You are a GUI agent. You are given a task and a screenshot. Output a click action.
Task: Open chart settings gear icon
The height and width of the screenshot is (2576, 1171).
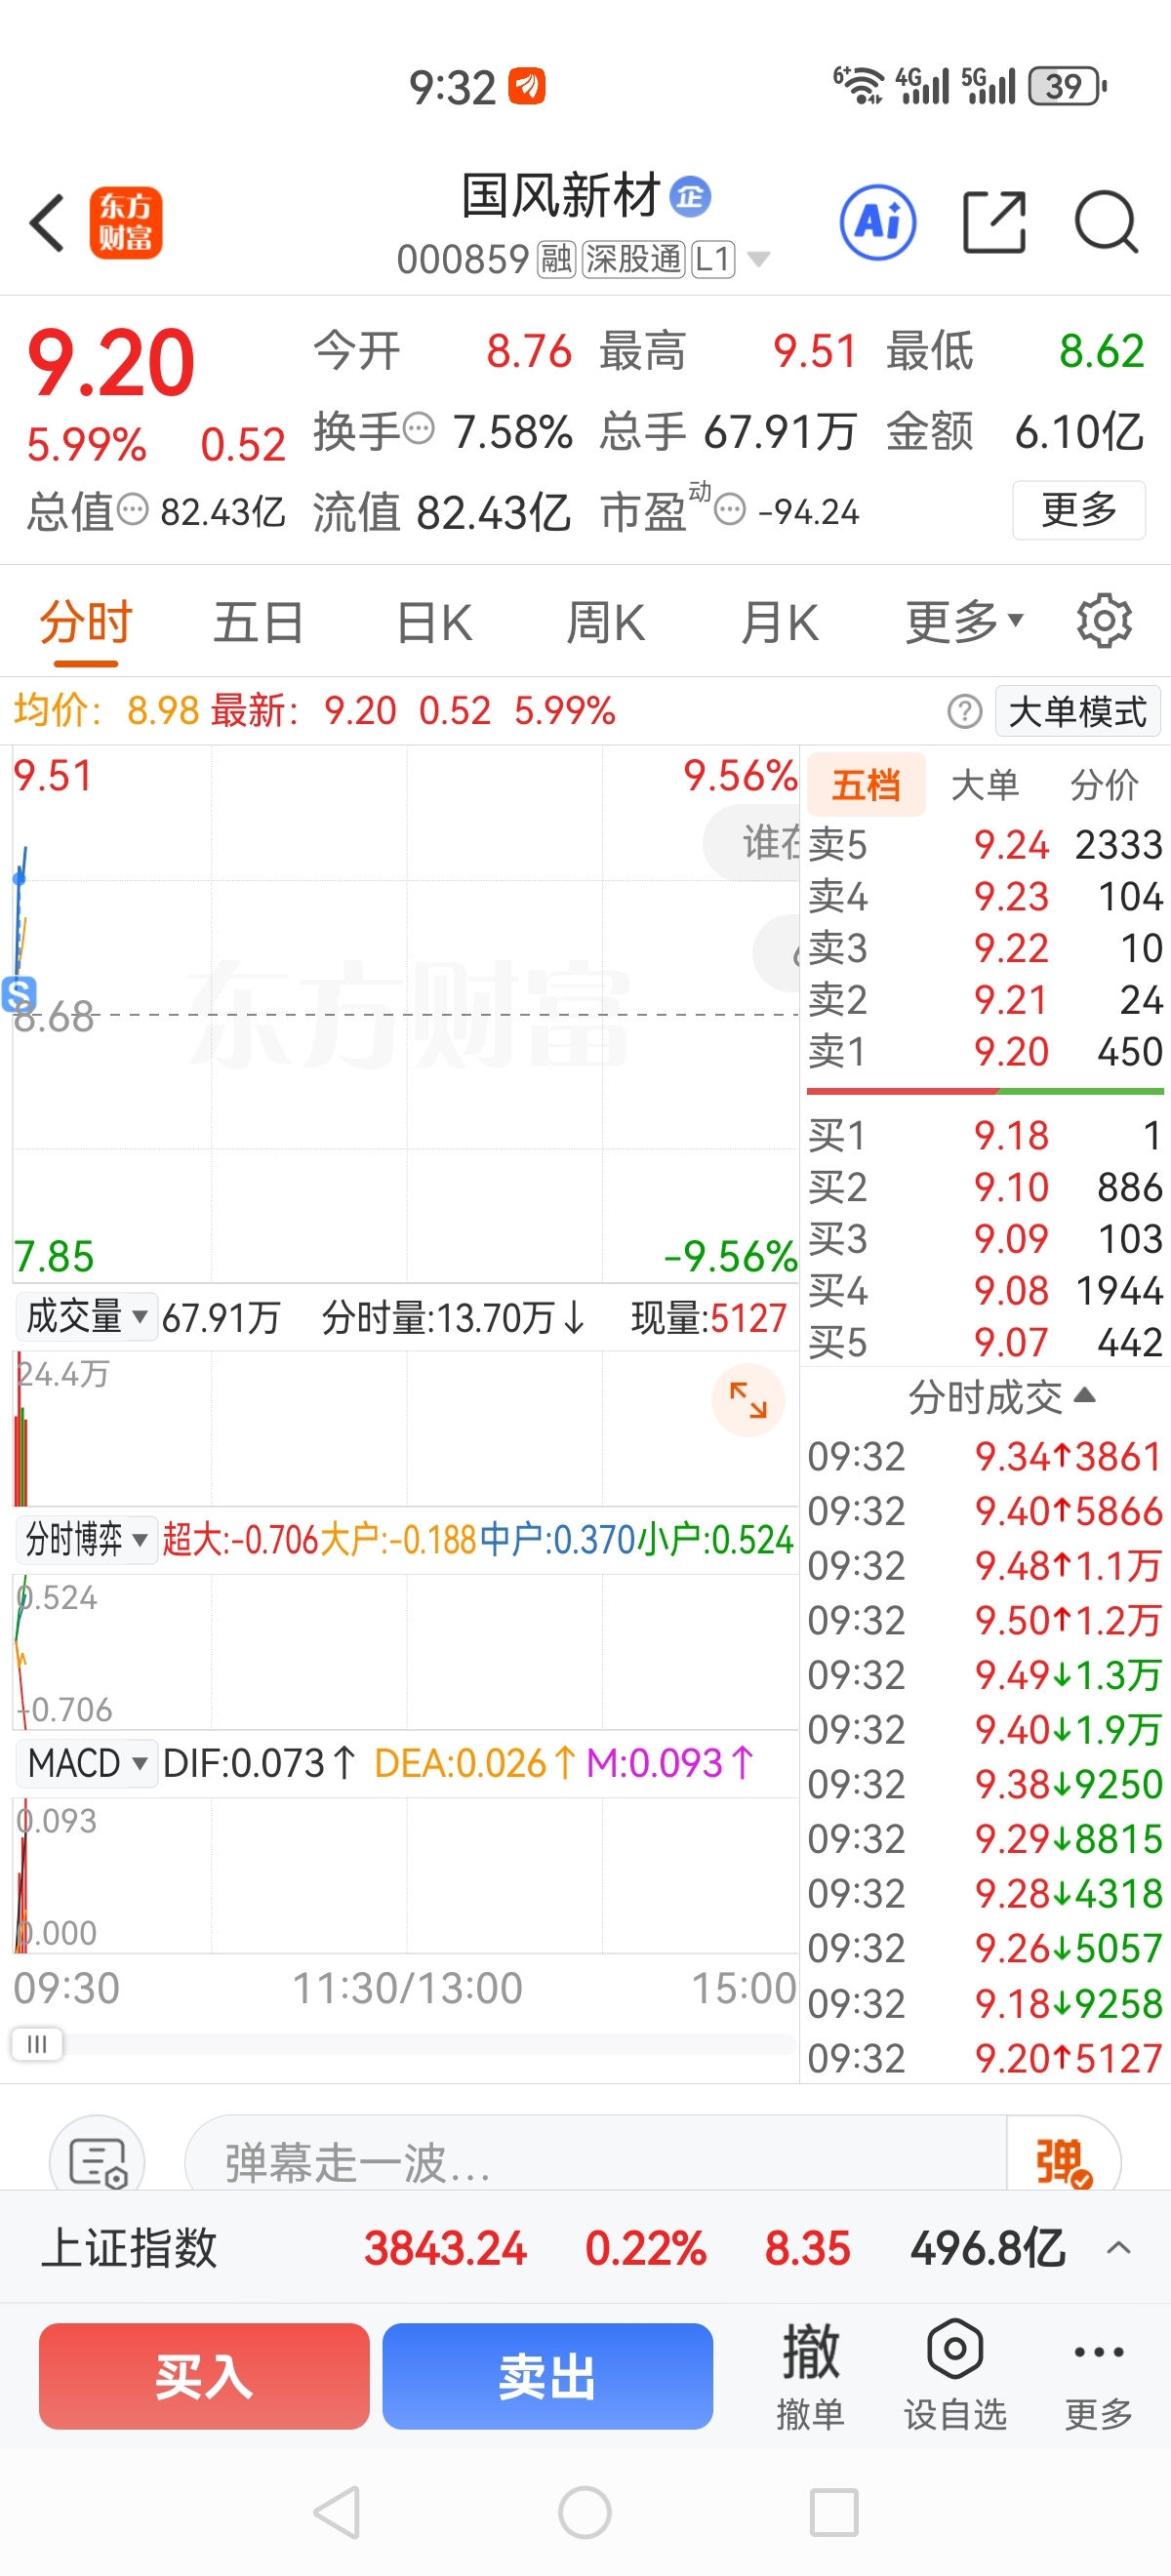coord(1104,621)
